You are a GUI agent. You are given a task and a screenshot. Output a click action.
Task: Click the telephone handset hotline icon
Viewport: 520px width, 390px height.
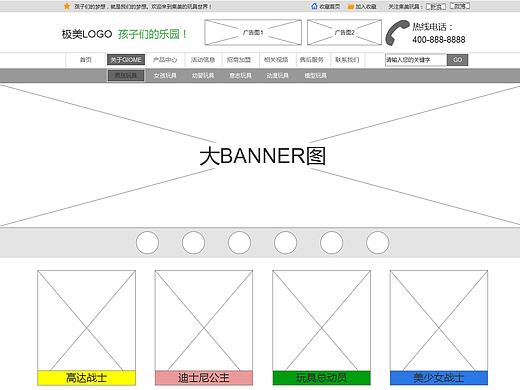(x=397, y=33)
